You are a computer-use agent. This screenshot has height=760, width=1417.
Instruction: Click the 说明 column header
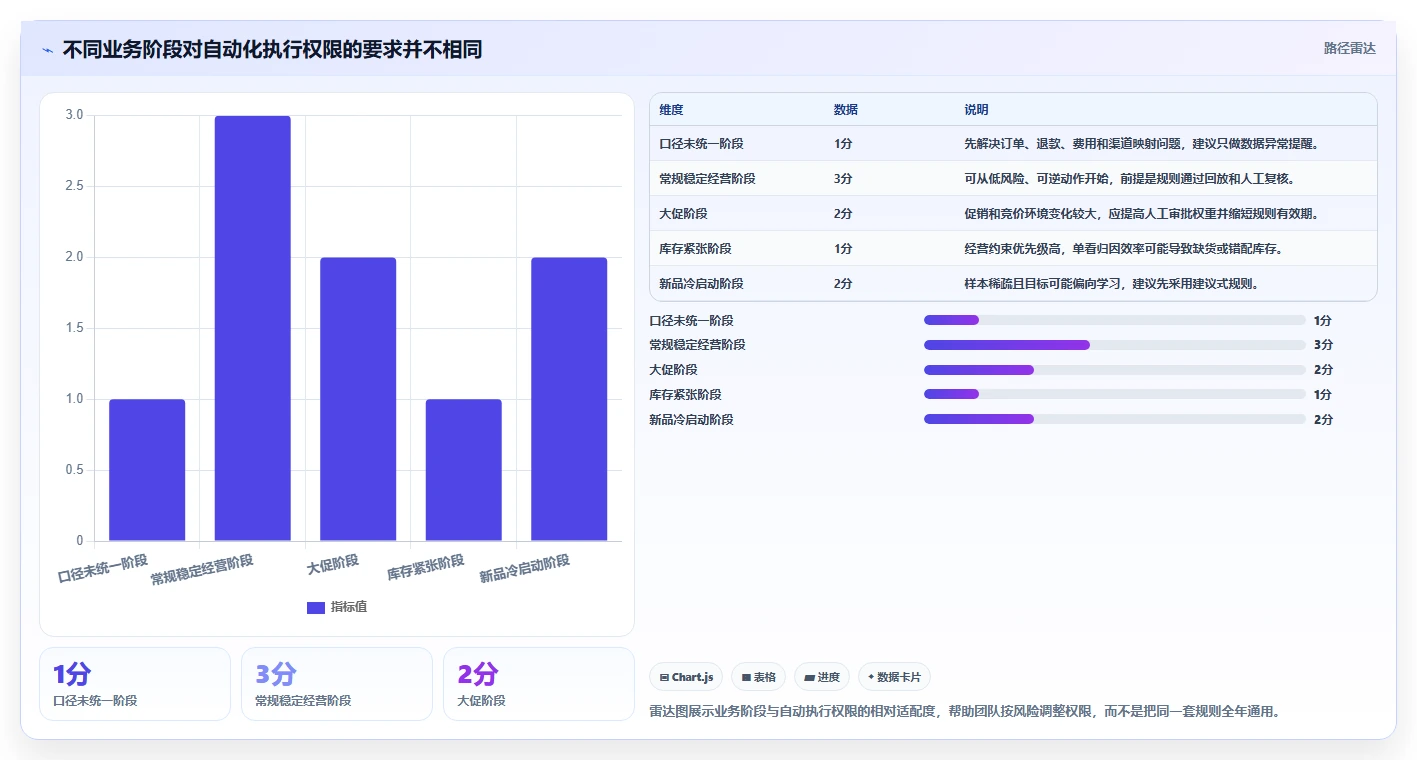[976, 109]
